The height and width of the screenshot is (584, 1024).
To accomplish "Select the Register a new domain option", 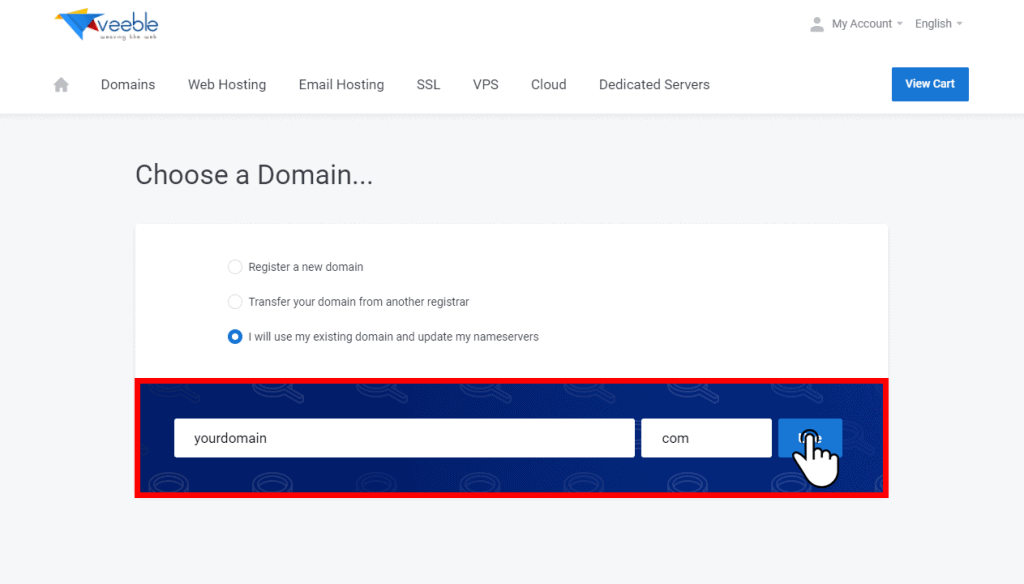I will click(235, 267).
